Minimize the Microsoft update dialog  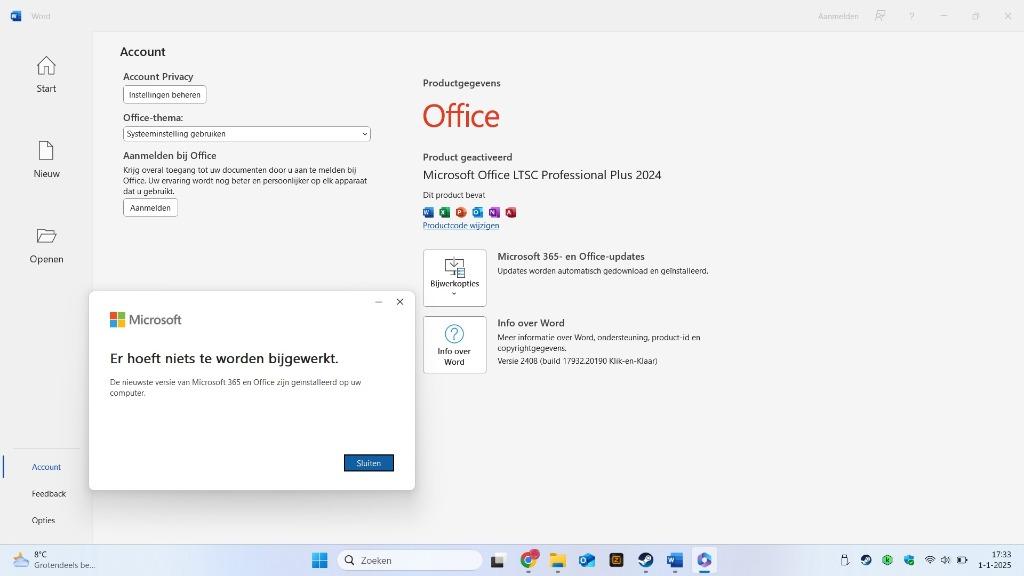(379, 302)
